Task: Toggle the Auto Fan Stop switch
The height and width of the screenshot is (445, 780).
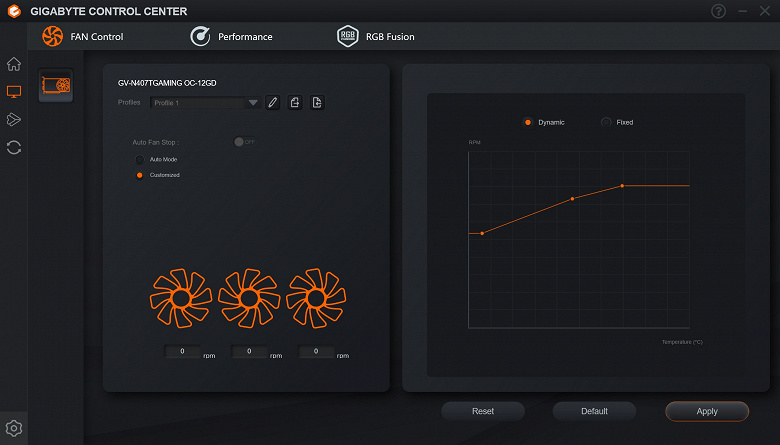Action: click(x=244, y=142)
